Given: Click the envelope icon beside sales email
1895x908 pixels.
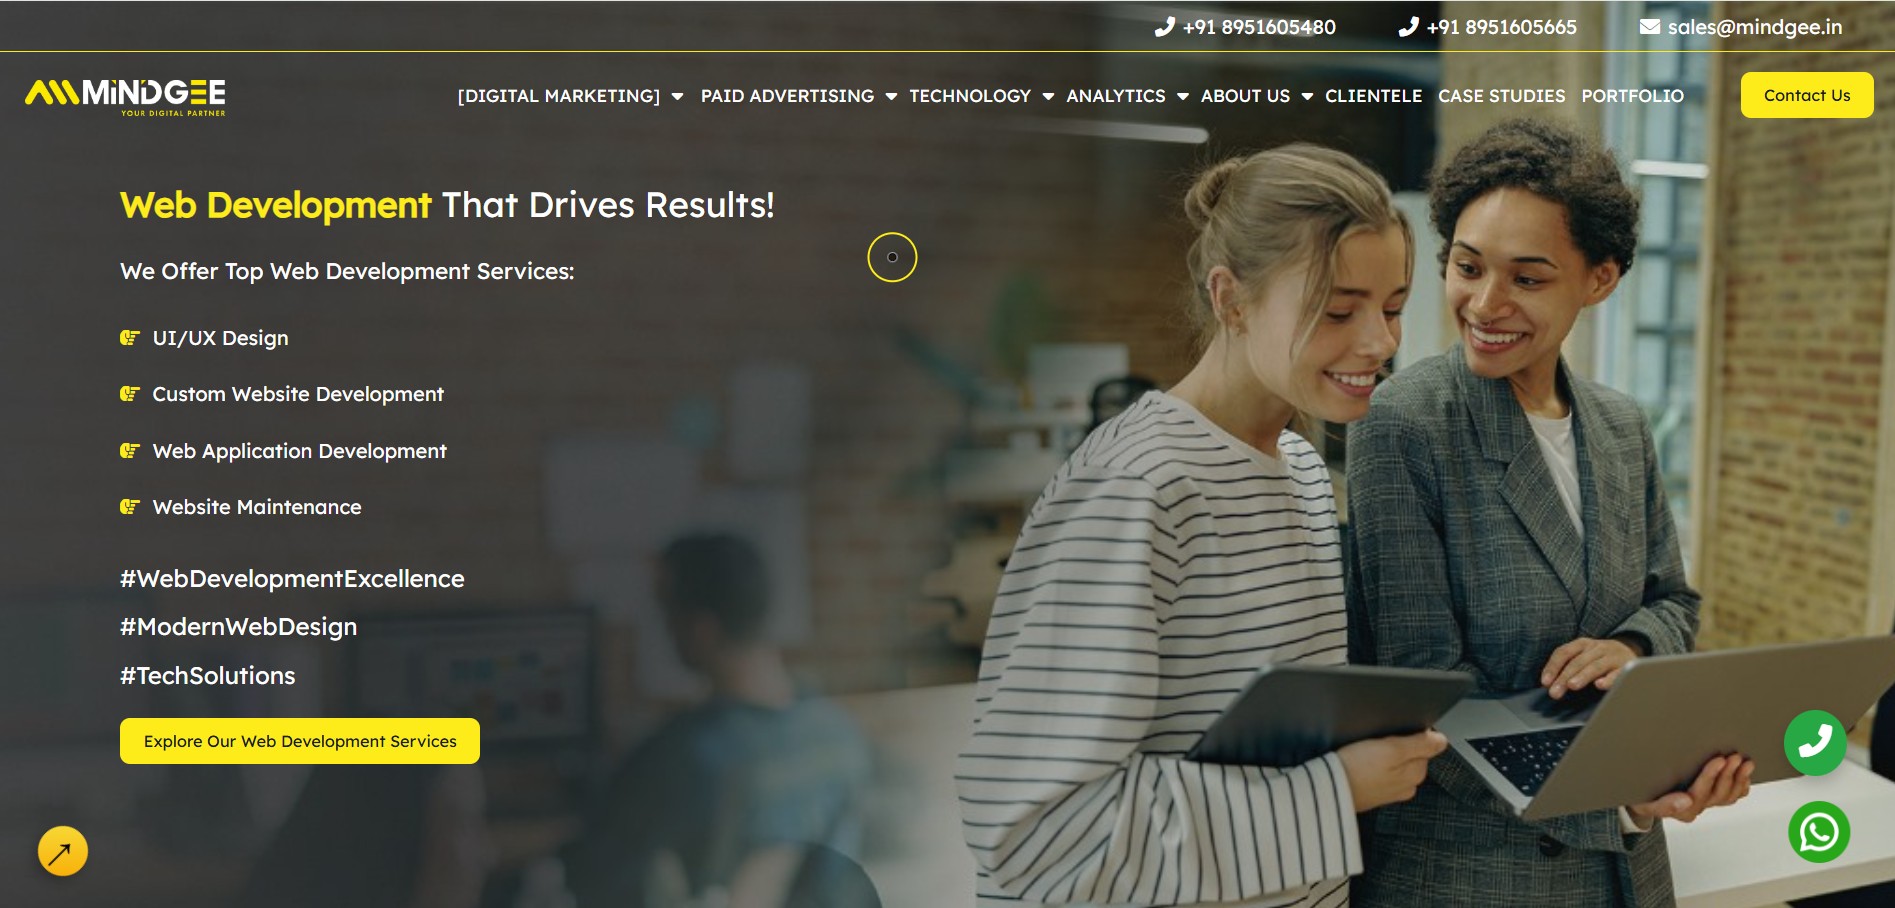Looking at the screenshot, I should point(1649,27).
